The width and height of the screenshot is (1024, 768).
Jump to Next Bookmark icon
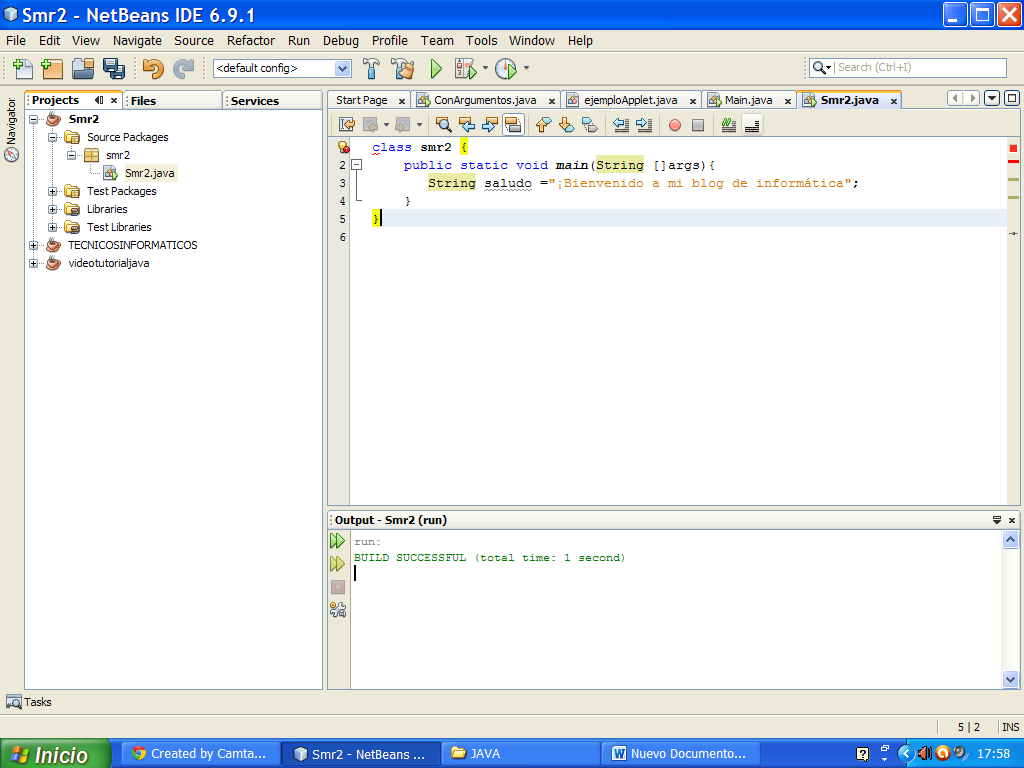(566, 125)
